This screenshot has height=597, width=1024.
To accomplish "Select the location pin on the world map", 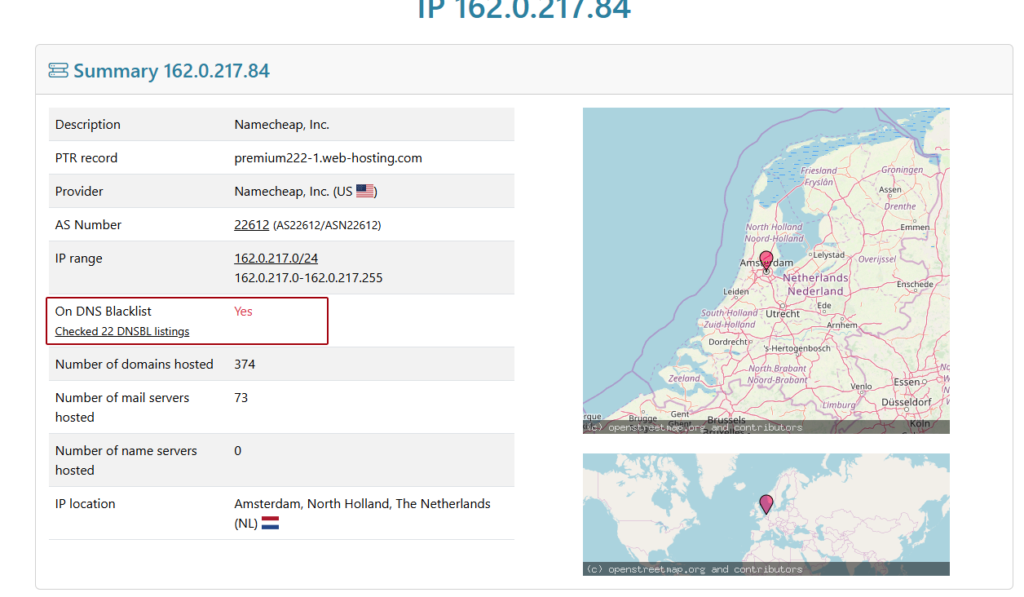I will click(x=766, y=504).
